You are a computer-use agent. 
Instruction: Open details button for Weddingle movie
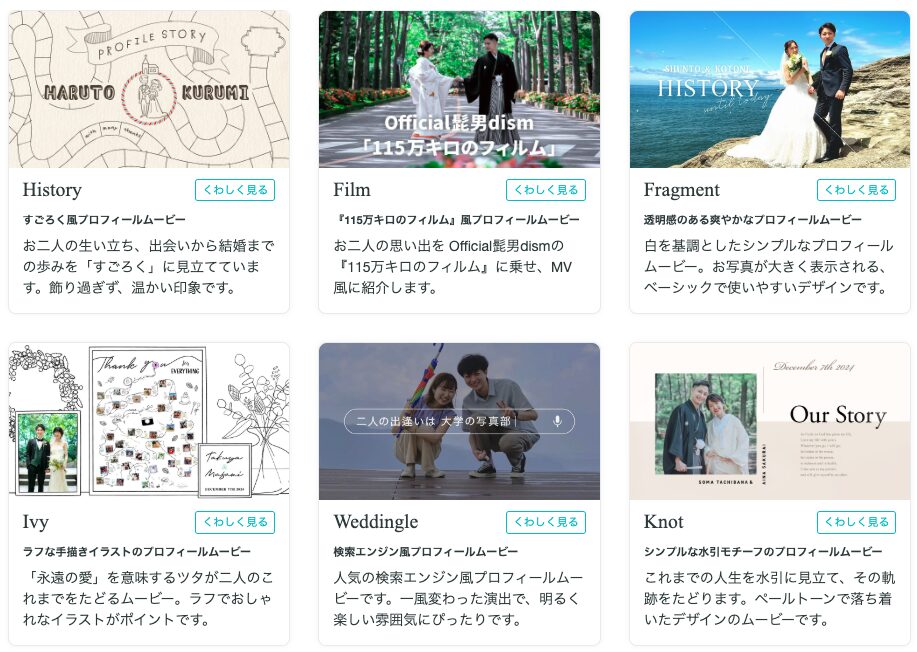point(546,522)
